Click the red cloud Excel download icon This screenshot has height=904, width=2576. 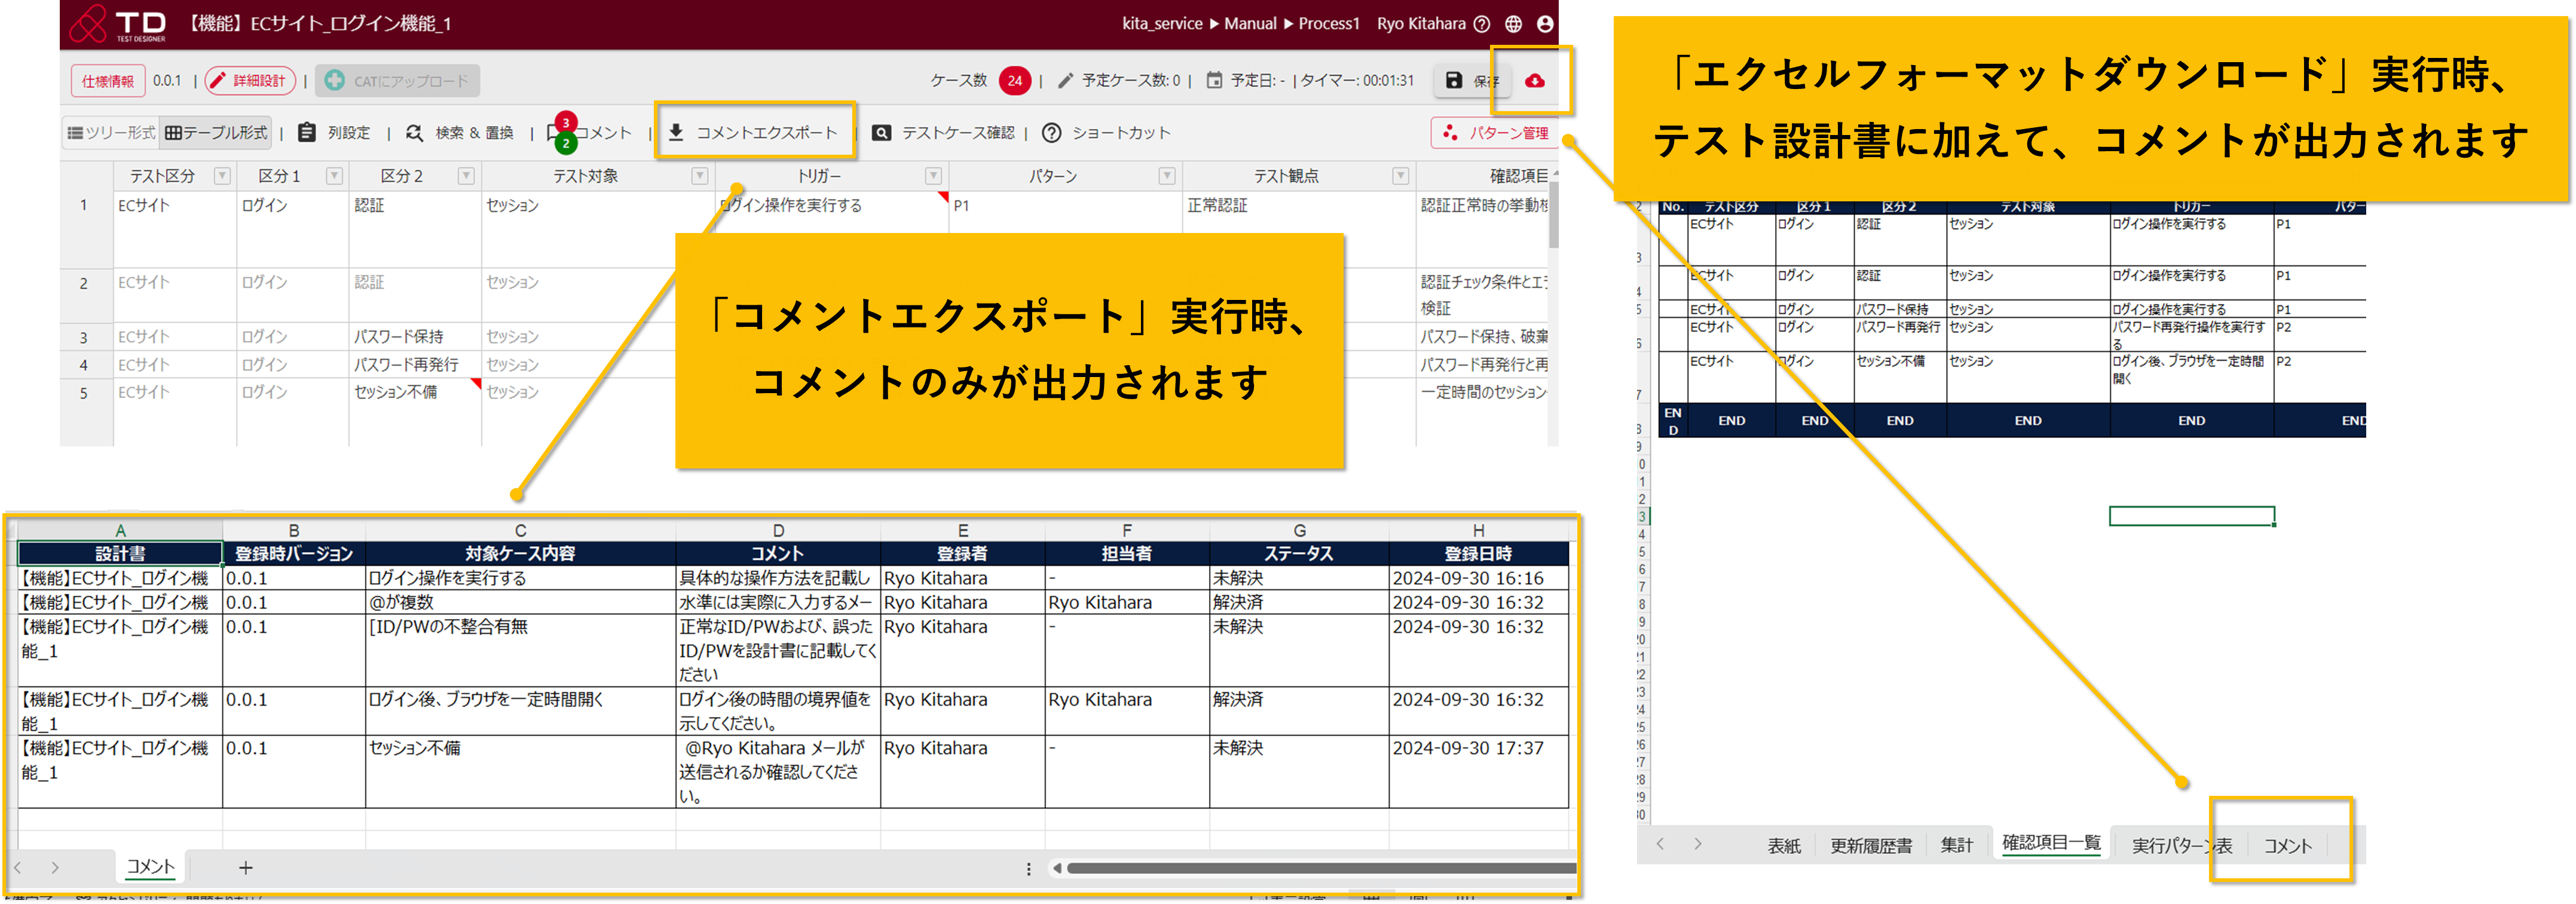click(1535, 81)
